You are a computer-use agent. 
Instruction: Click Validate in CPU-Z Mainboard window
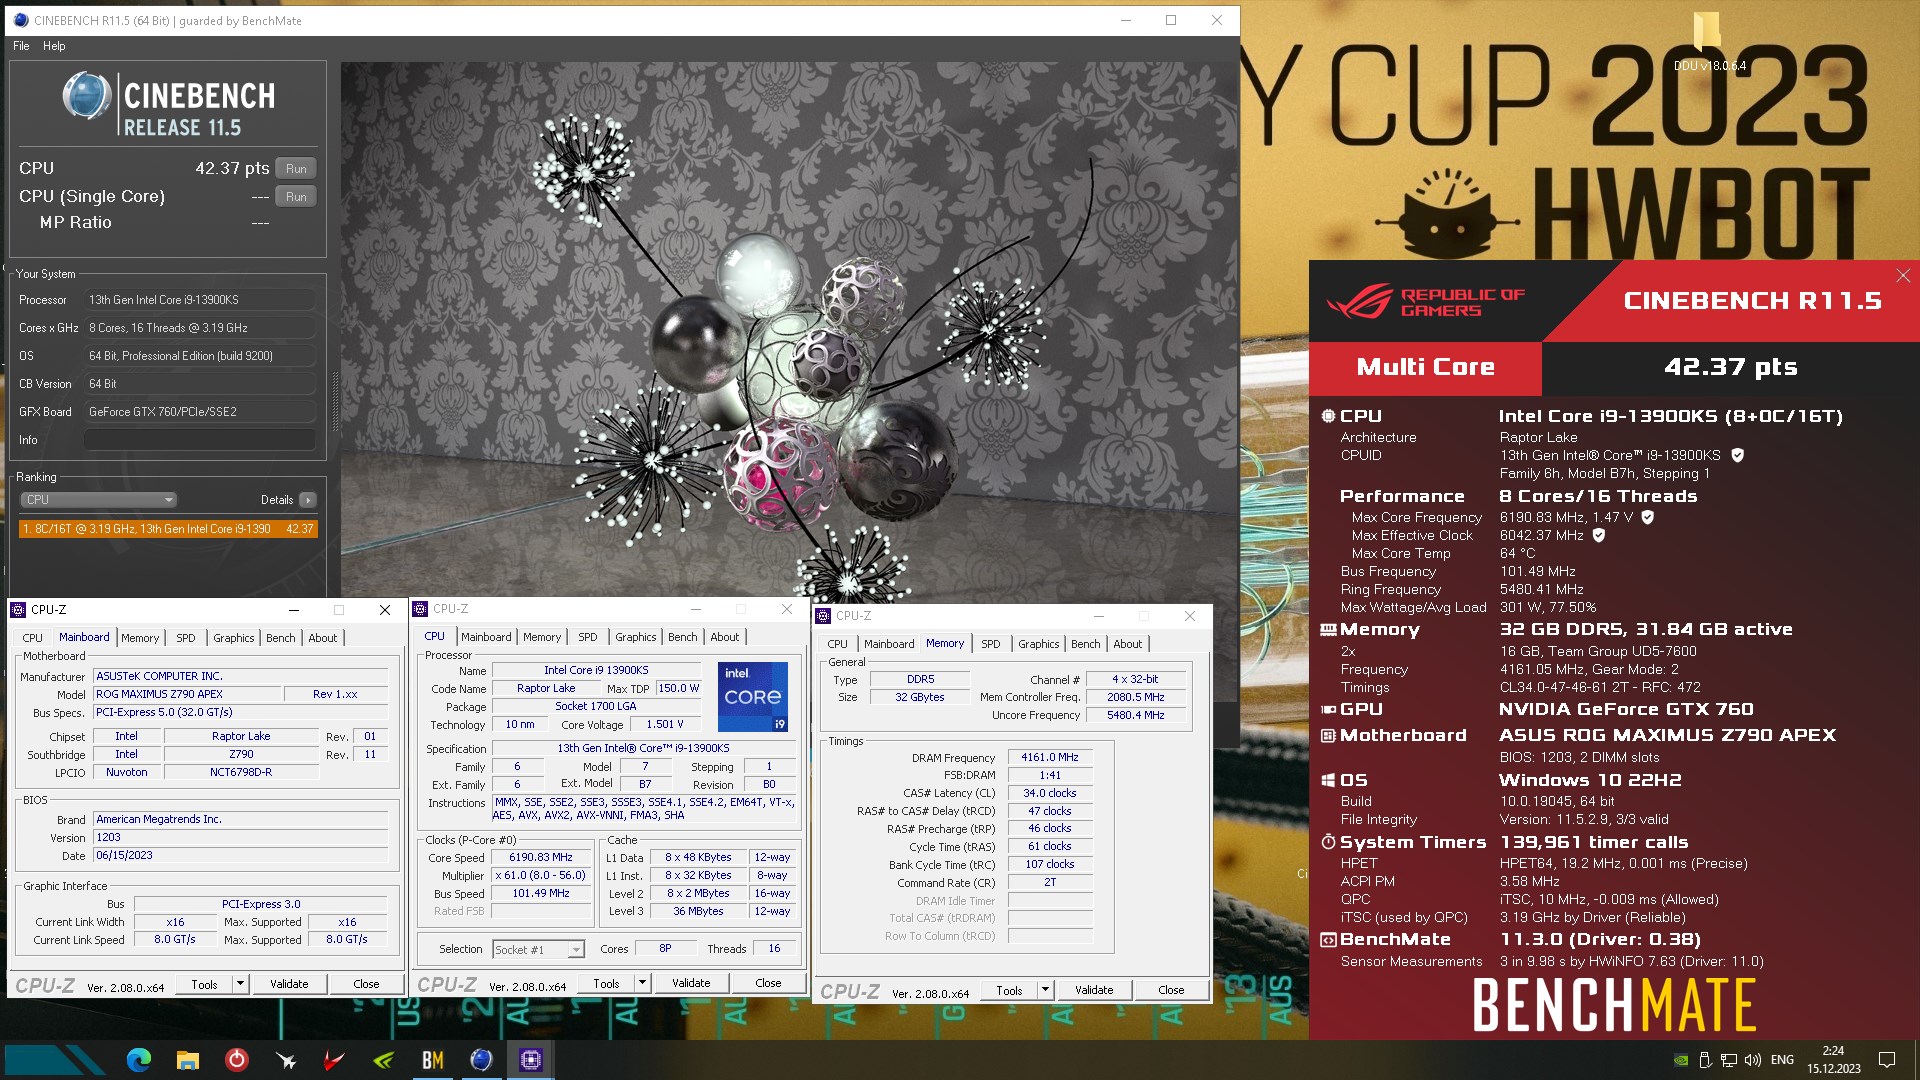[x=289, y=984]
